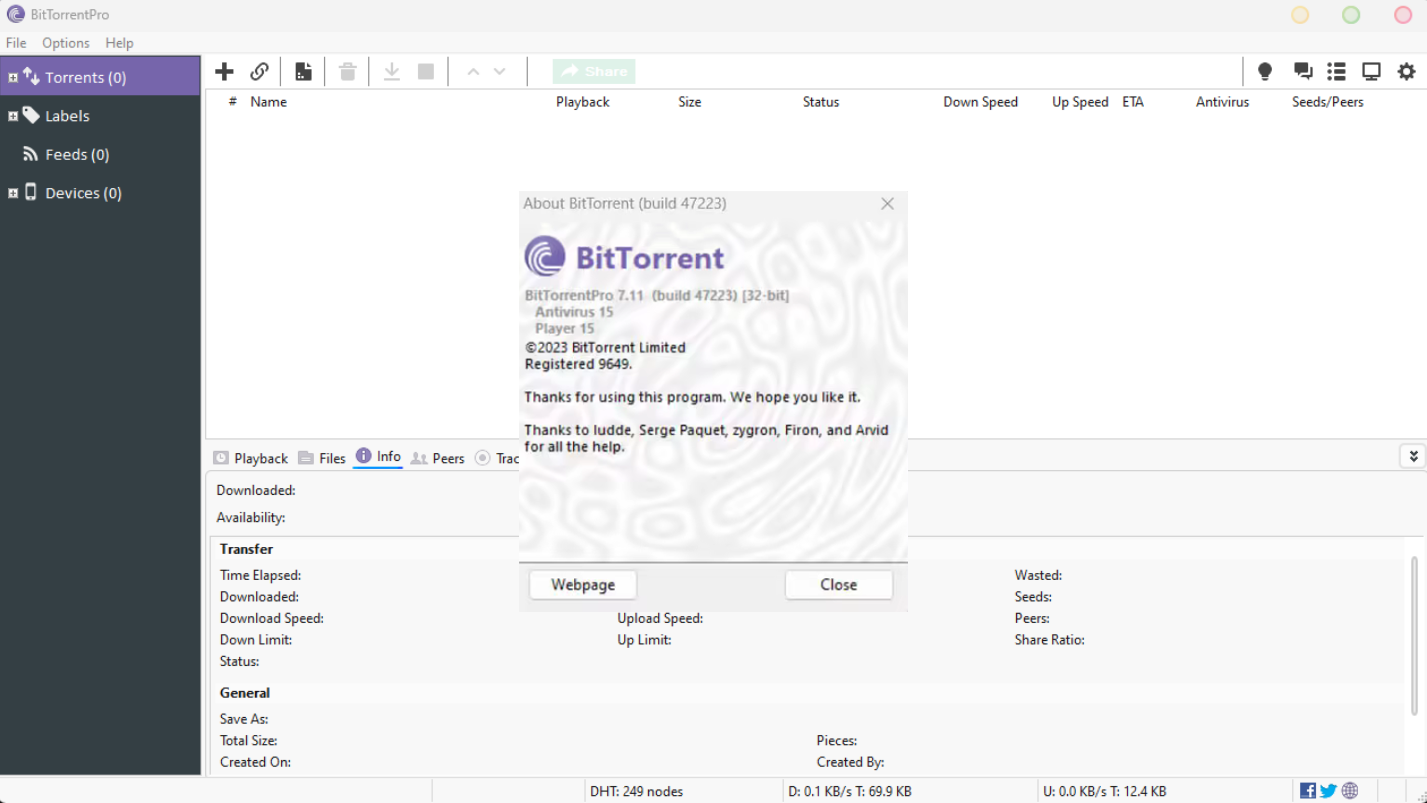This screenshot has height=803, width=1427.
Task: Click the lightbulb icon in toolbar
Action: click(x=1265, y=71)
